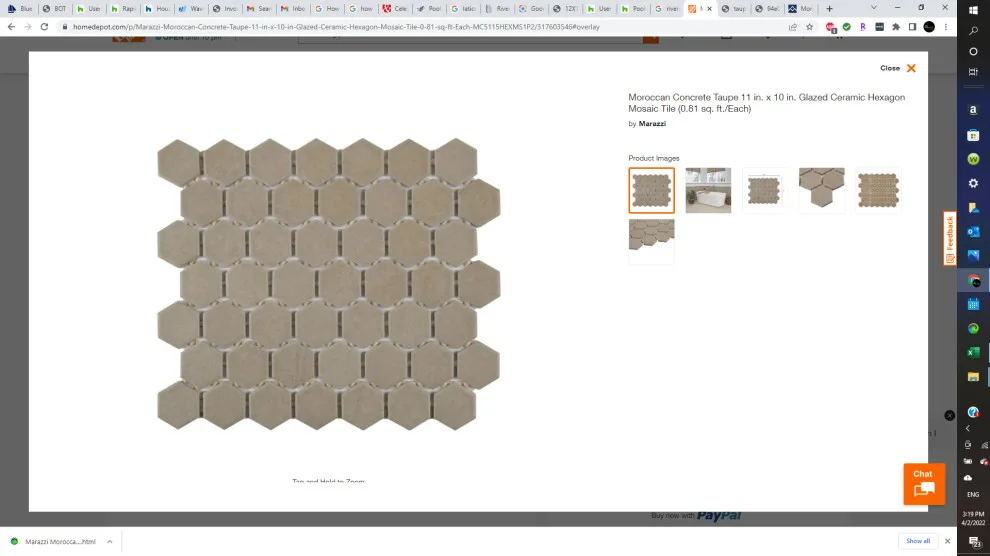The height and width of the screenshot is (556, 990).
Task: Open Microsoft Store from taskbar
Action: (973, 135)
